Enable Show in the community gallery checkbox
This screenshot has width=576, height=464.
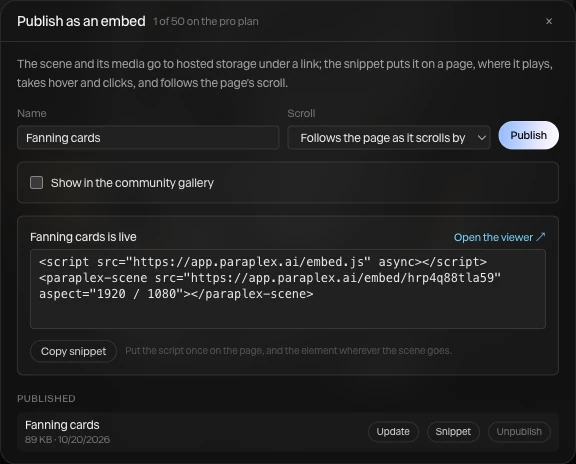(36, 183)
